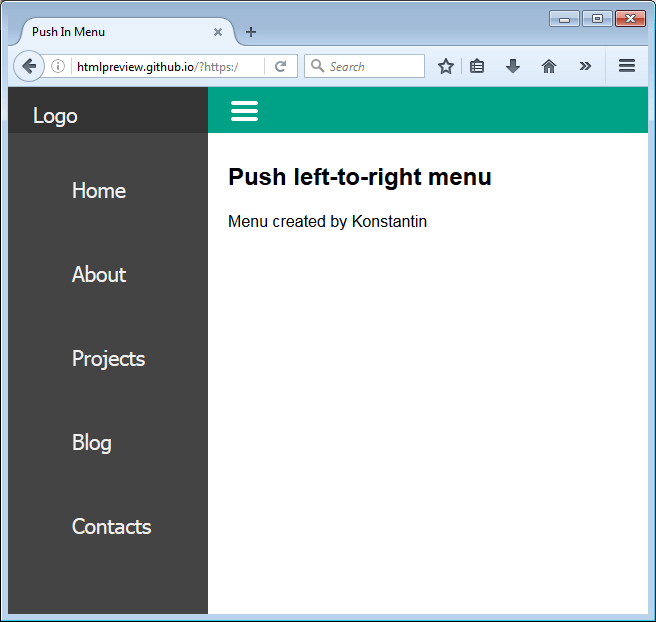This screenshot has width=656, height=622.
Task: Bookmark this page with the star icon
Action: pyautogui.click(x=446, y=66)
